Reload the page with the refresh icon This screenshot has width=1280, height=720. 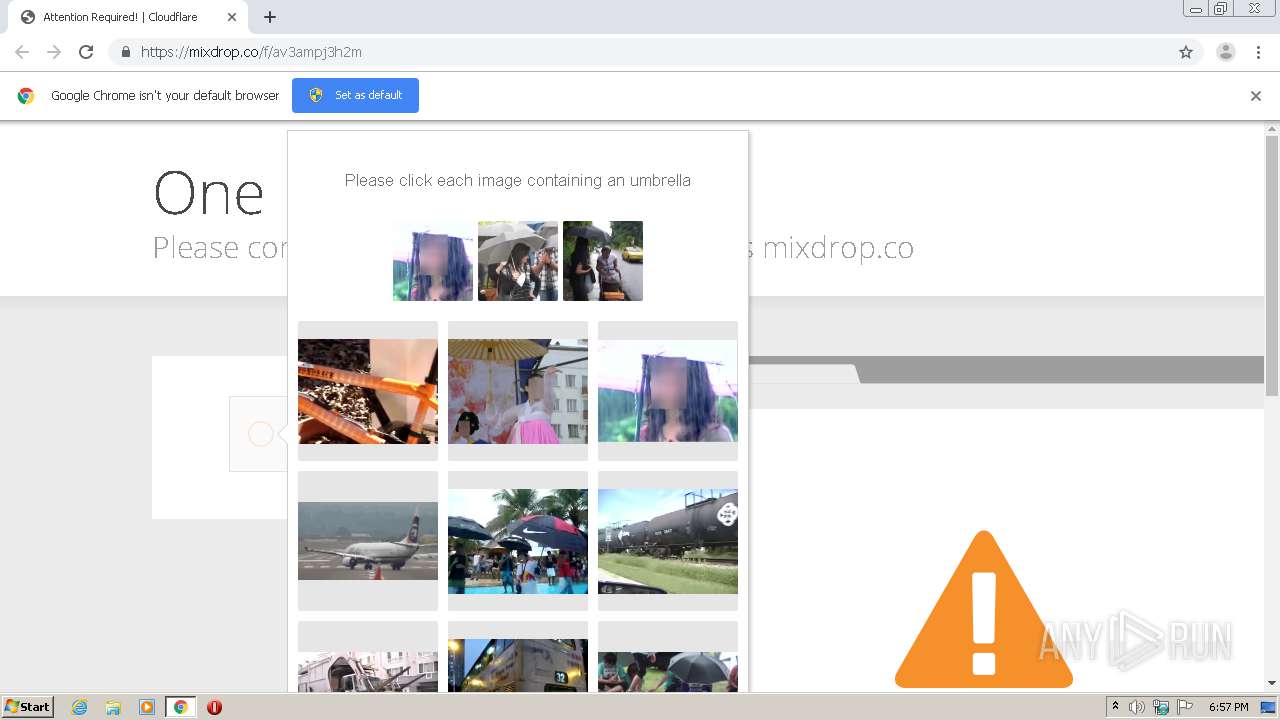pyautogui.click(x=86, y=52)
